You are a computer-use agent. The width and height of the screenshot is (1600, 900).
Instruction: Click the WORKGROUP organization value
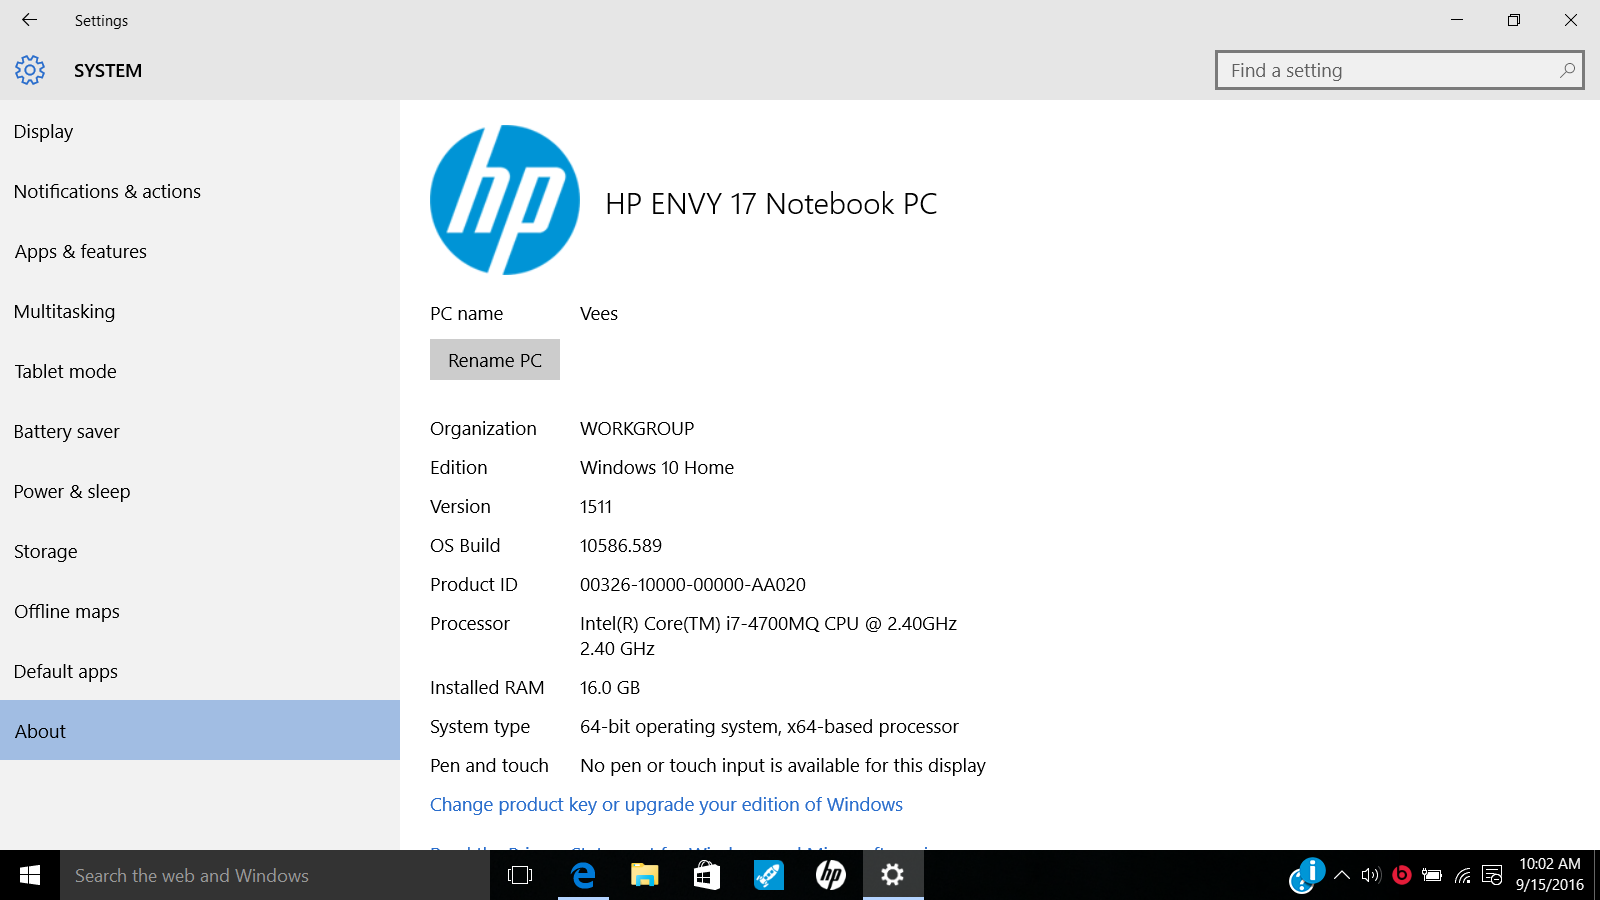tap(637, 428)
